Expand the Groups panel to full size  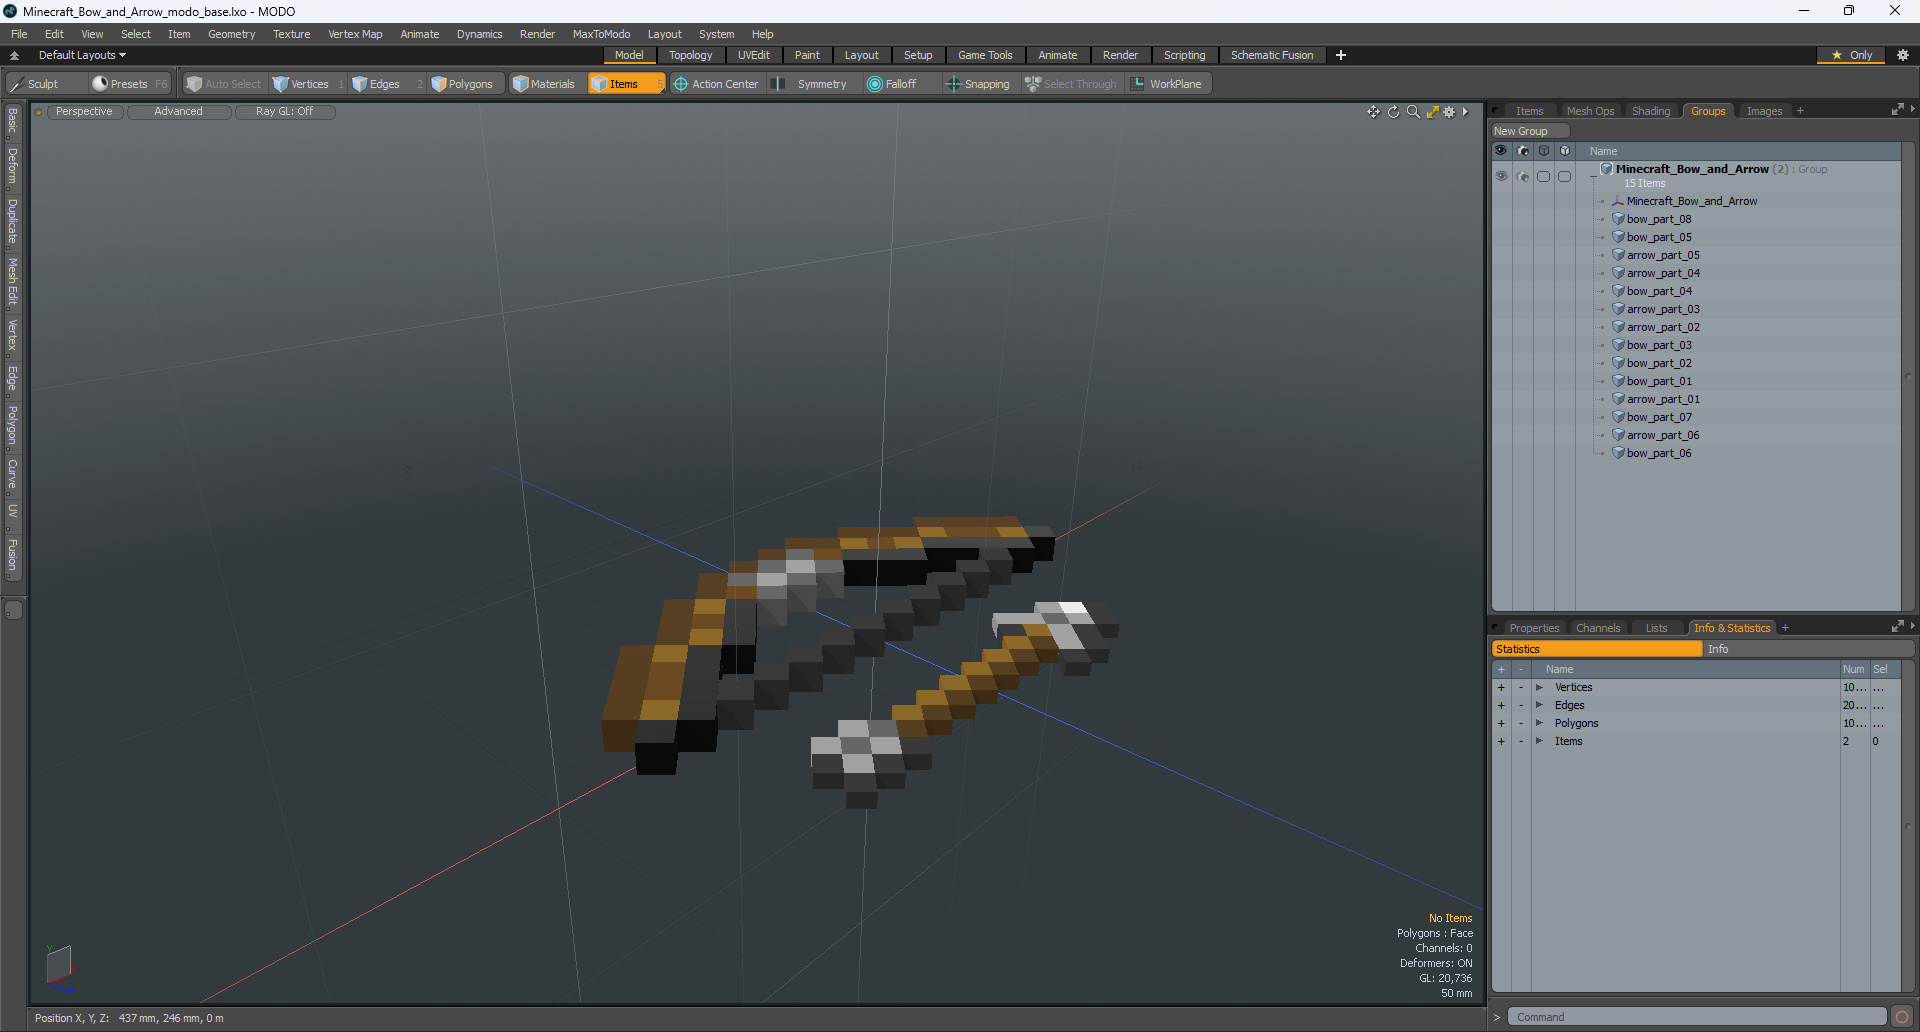pyautogui.click(x=1897, y=110)
